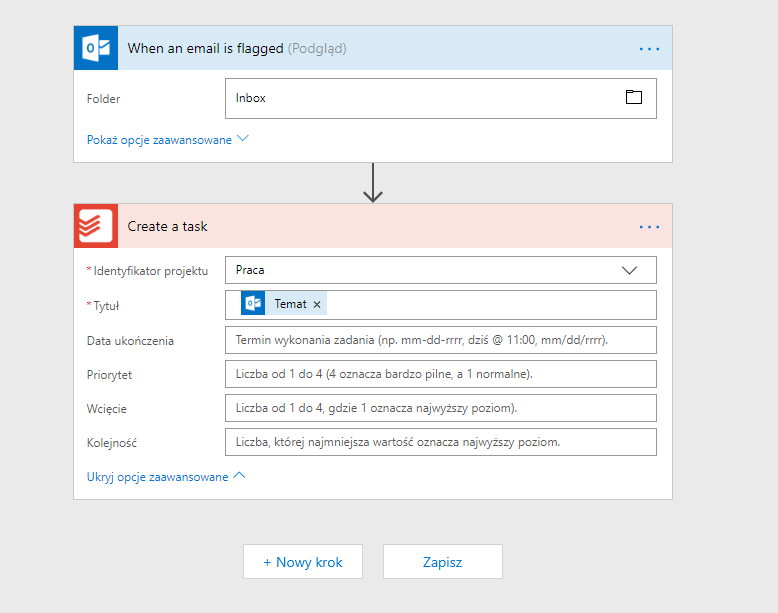Click the Folder Inbox input field
The height and width of the screenshot is (613, 778).
(x=441, y=98)
